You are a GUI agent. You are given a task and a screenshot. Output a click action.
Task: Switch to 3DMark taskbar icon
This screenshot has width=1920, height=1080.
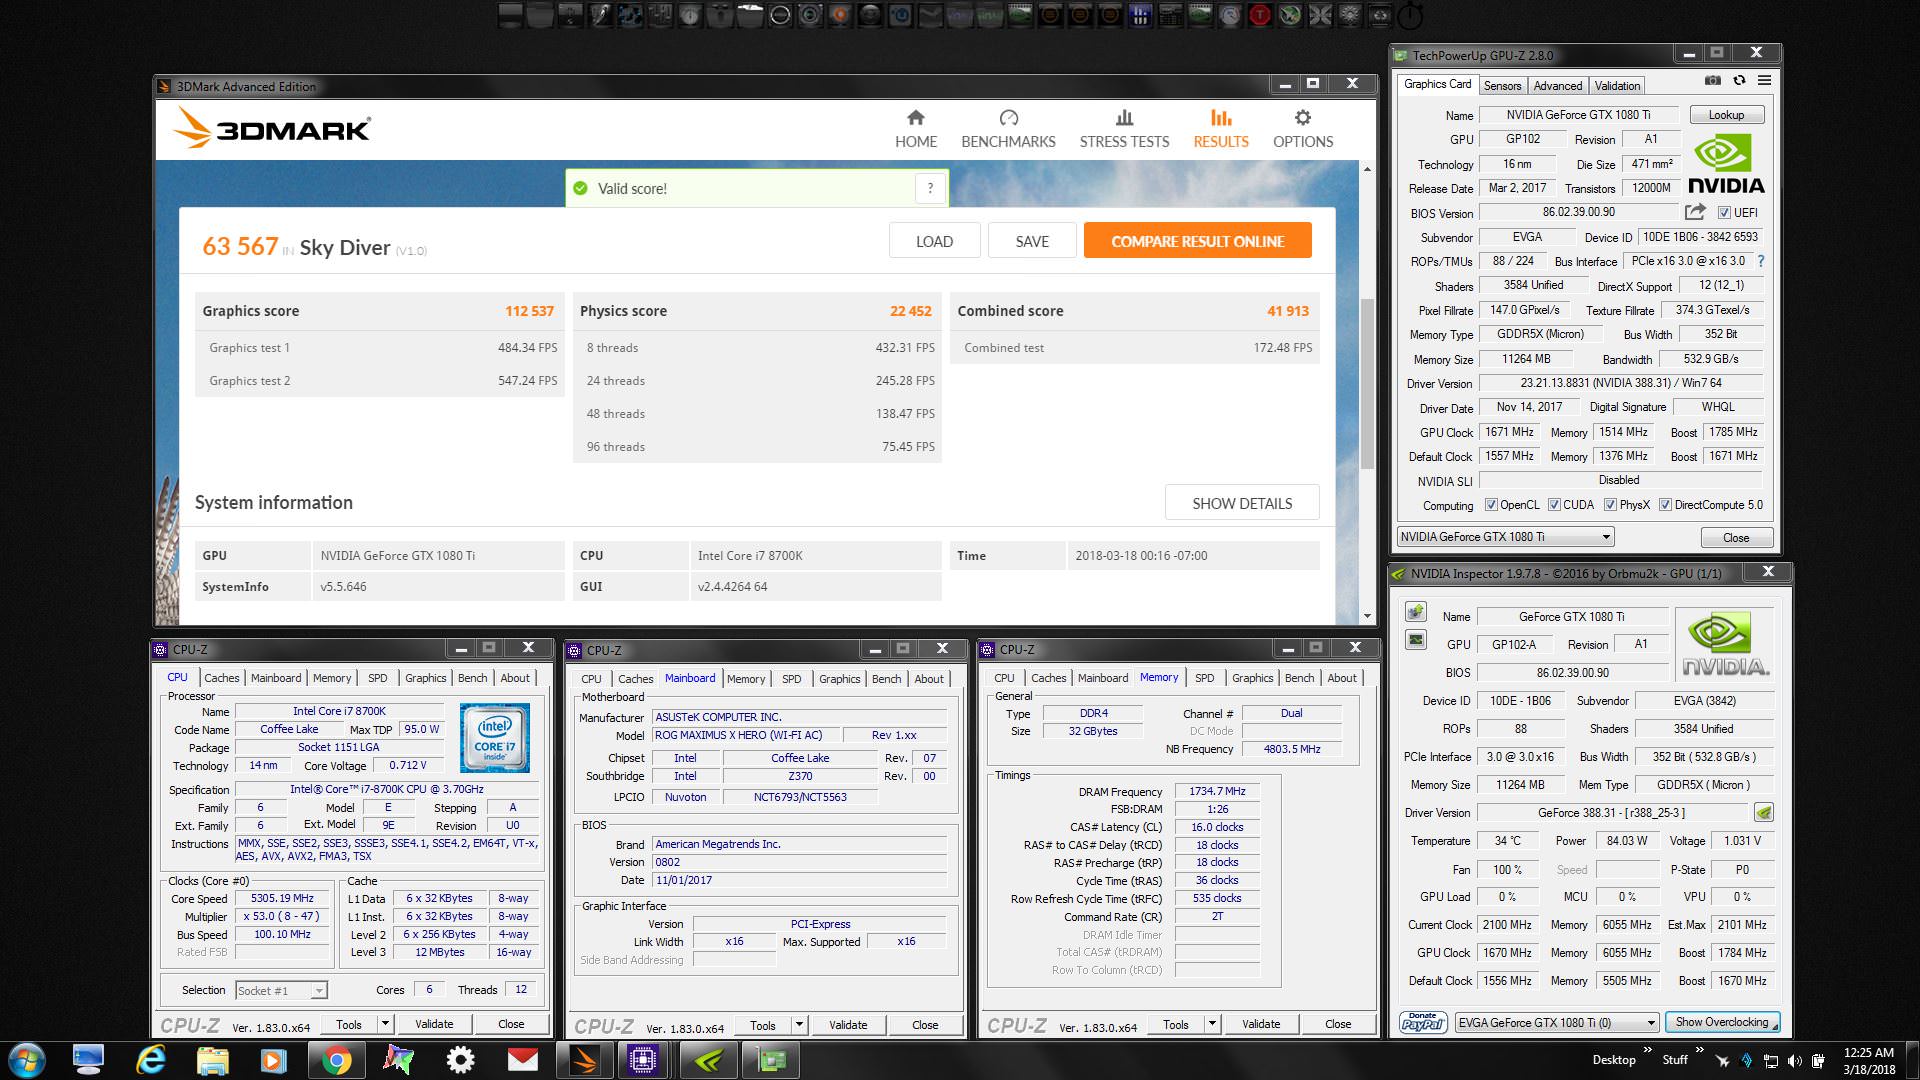tap(585, 1060)
